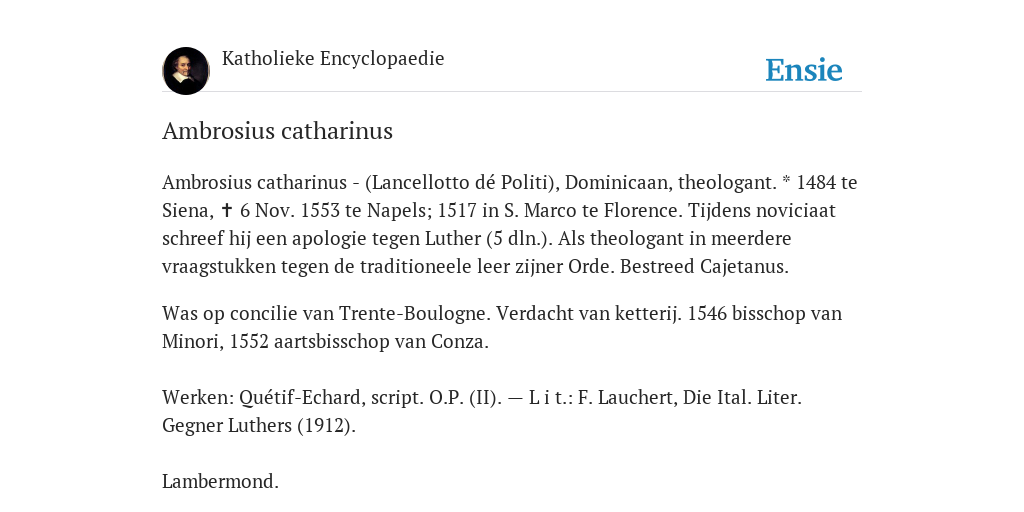
Task: Open the Katholieke Encyclopaedie source link
Action: point(333,59)
